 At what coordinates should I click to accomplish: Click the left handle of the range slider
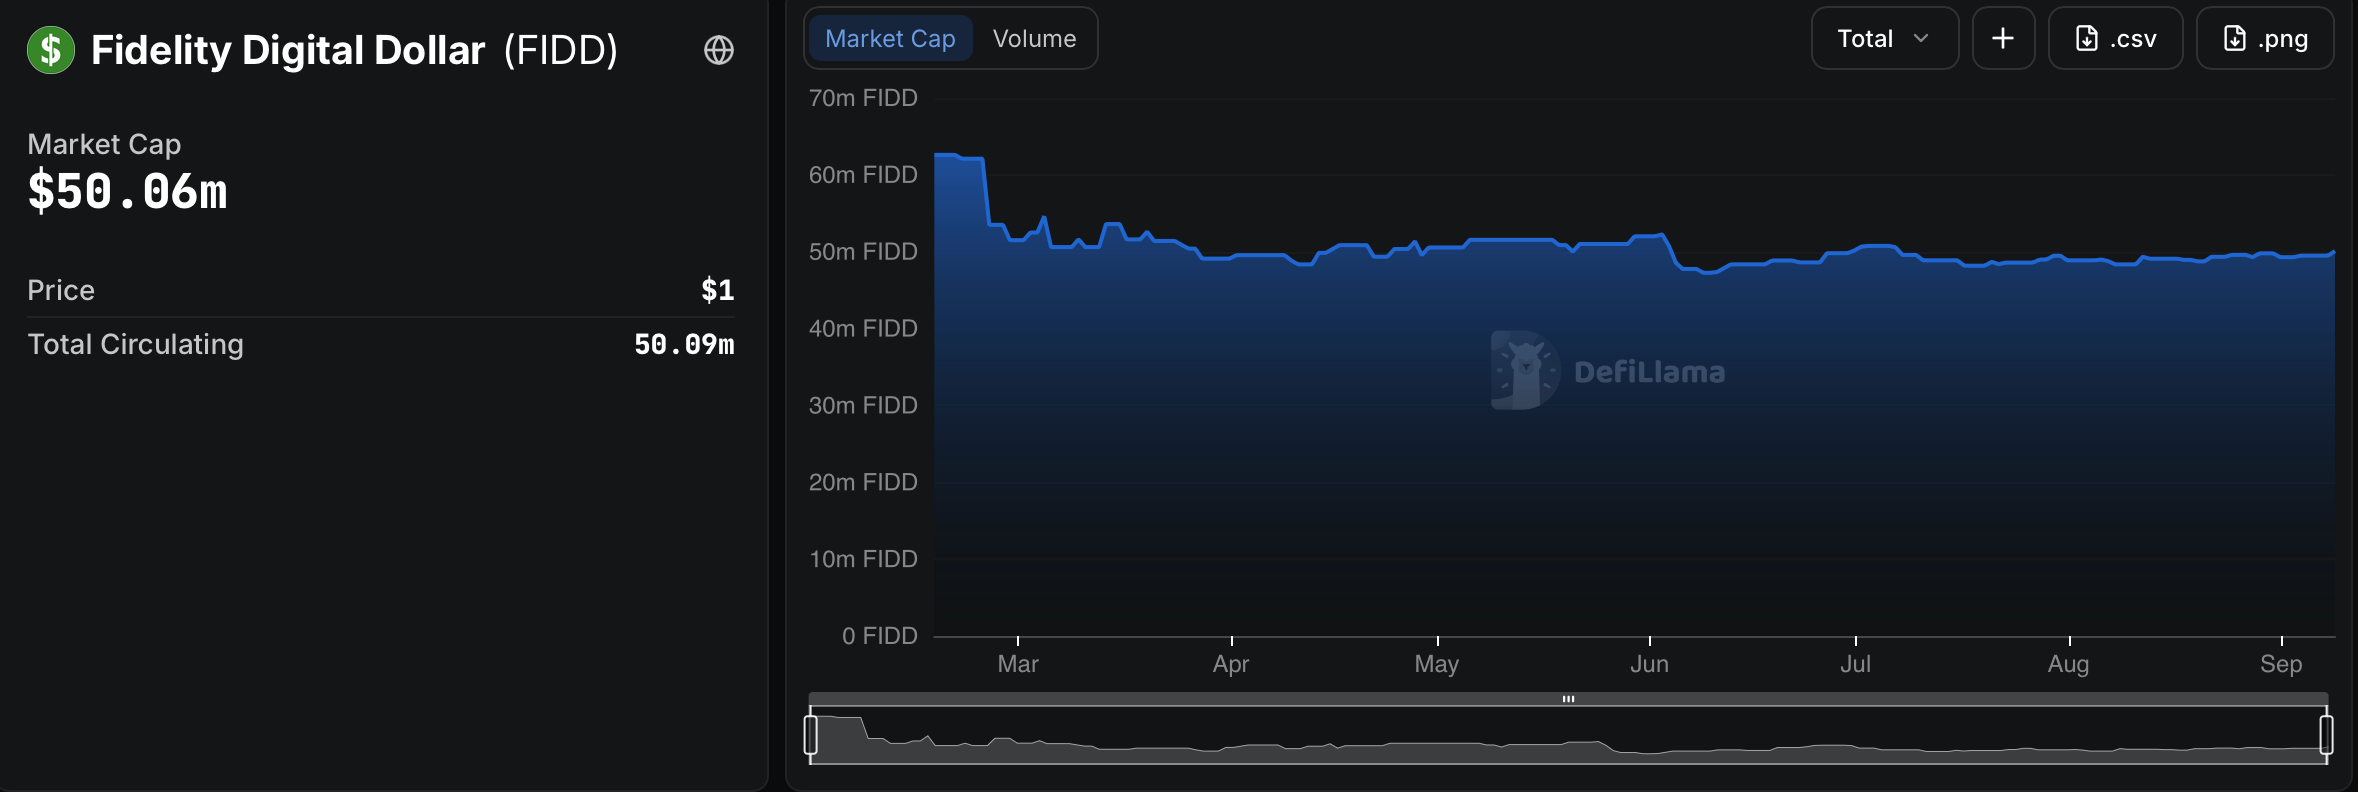811,735
